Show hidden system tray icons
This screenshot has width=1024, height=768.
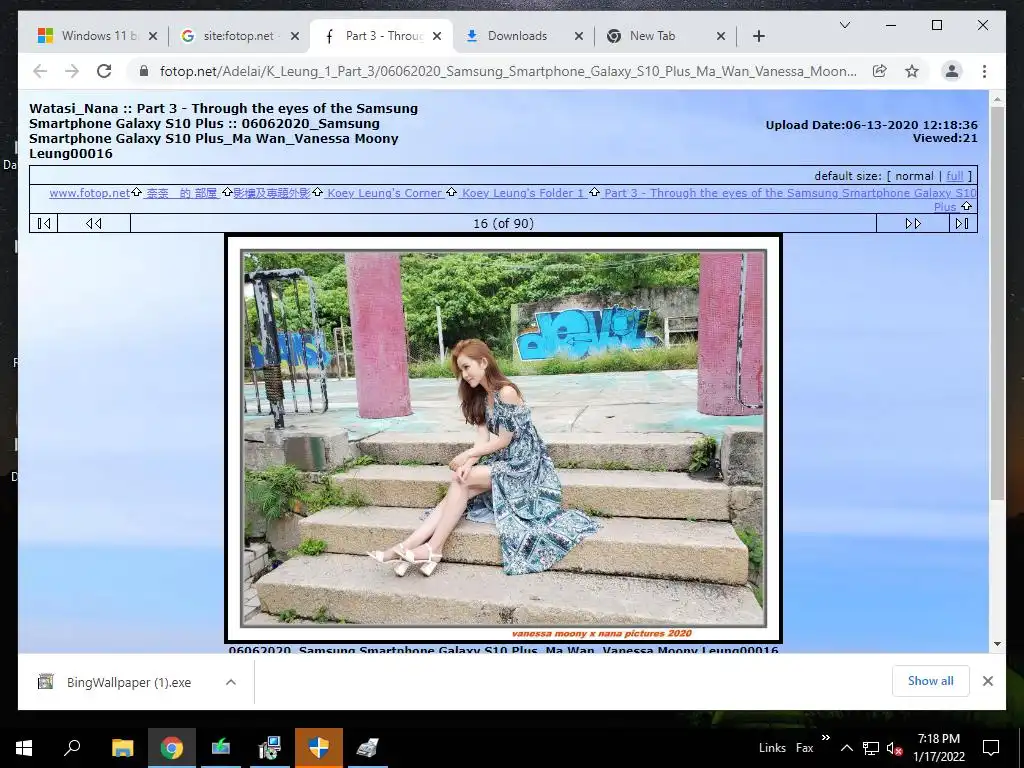846,748
